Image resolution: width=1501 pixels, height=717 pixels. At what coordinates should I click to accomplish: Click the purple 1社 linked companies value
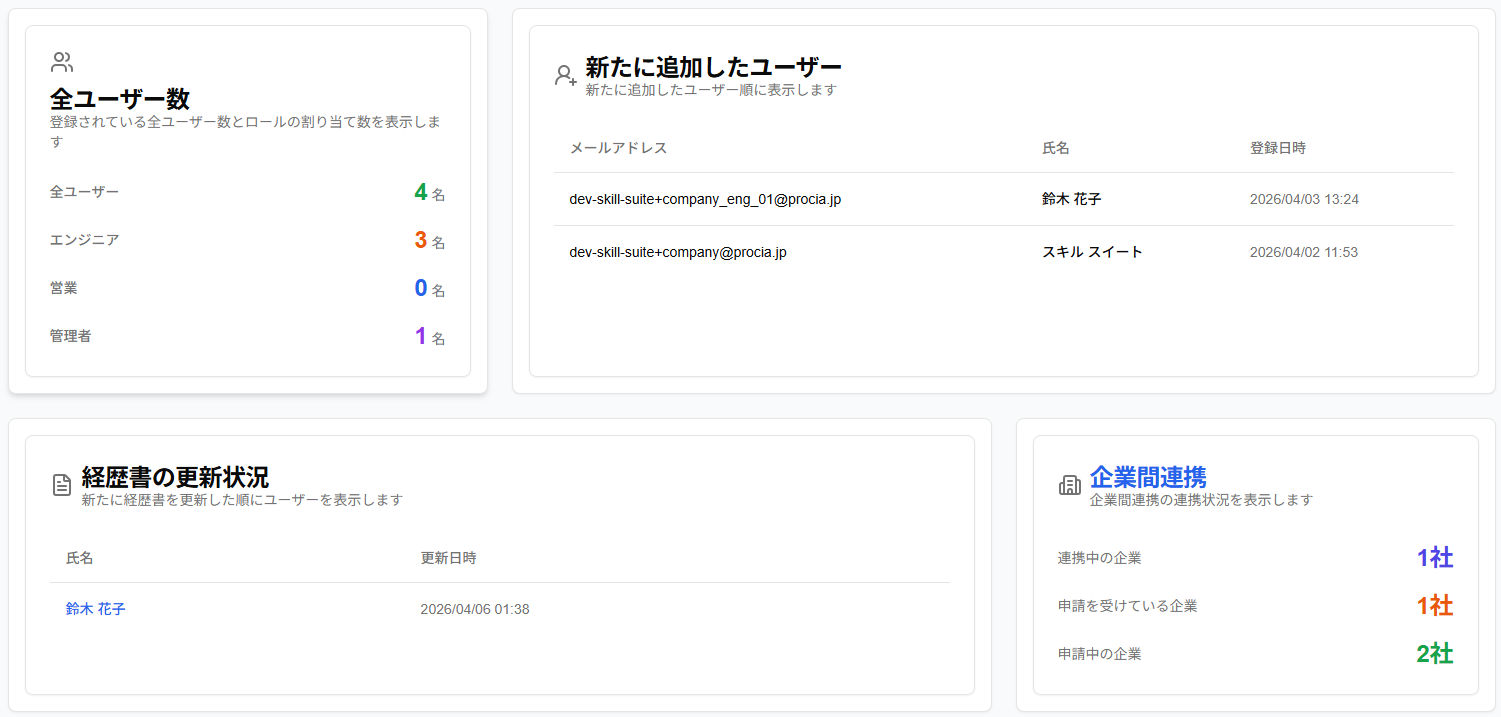coord(1435,558)
